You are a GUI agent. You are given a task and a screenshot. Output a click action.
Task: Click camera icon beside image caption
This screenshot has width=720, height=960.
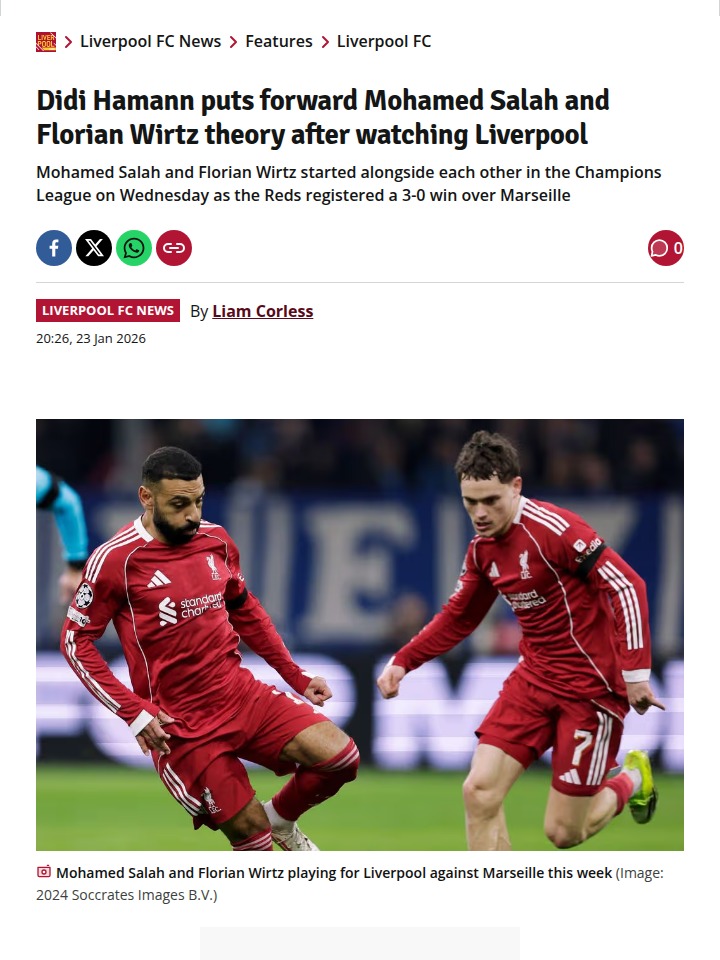click(x=43, y=871)
